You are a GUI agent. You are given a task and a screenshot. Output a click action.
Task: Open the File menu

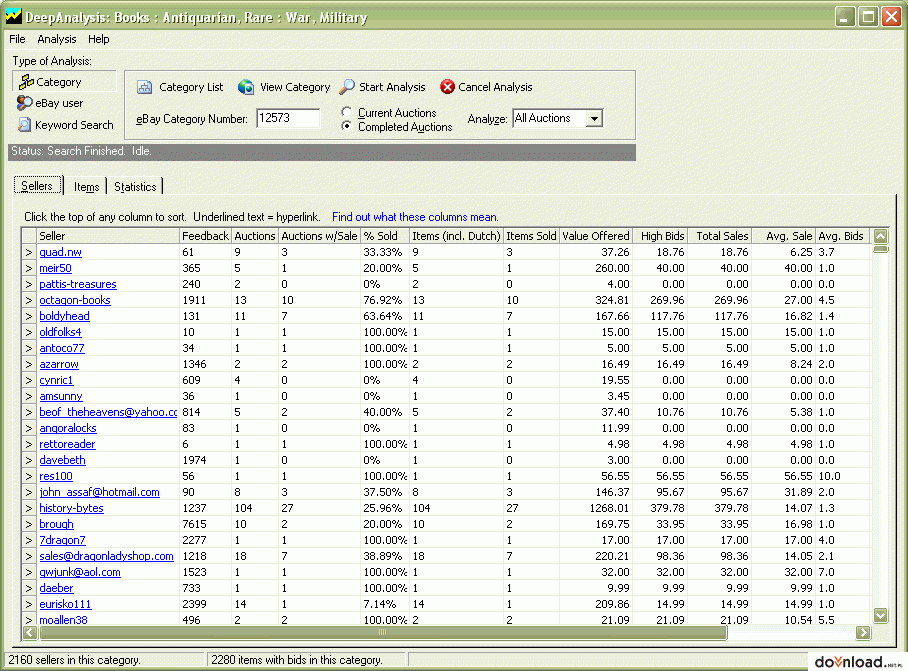(17, 39)
